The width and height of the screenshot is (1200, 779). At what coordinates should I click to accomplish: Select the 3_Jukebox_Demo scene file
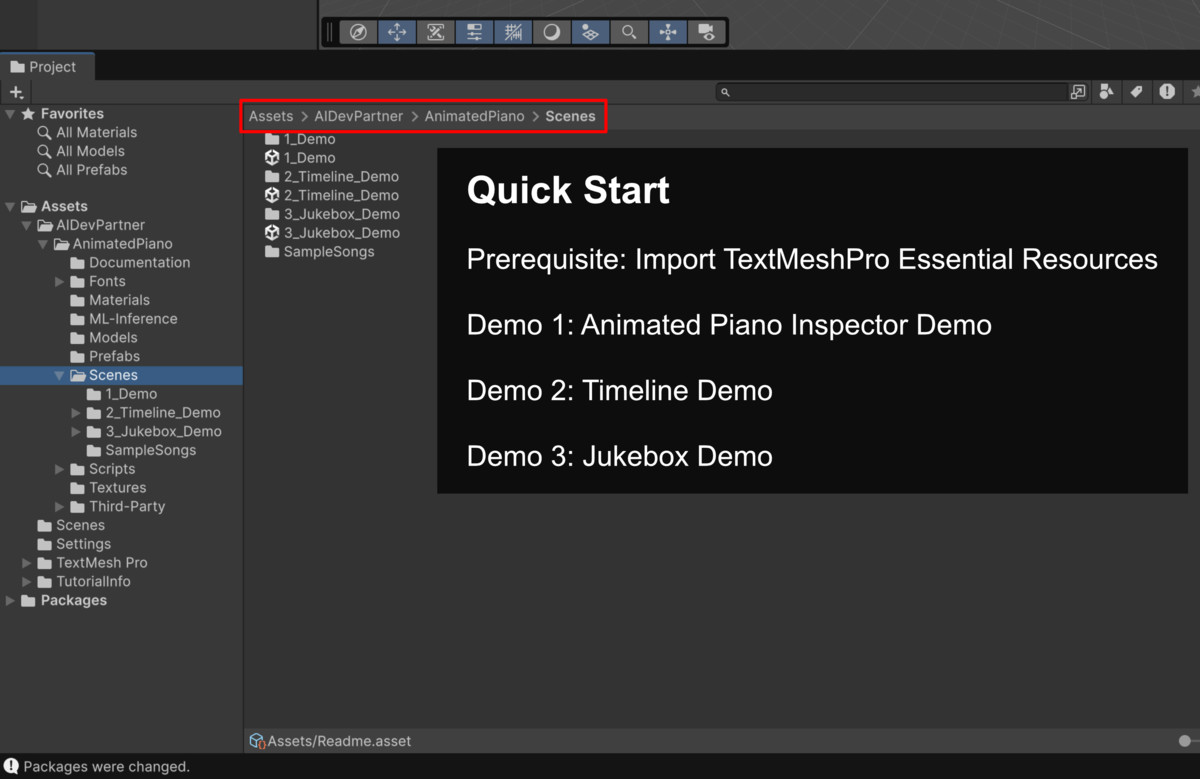tap(332, 233)
